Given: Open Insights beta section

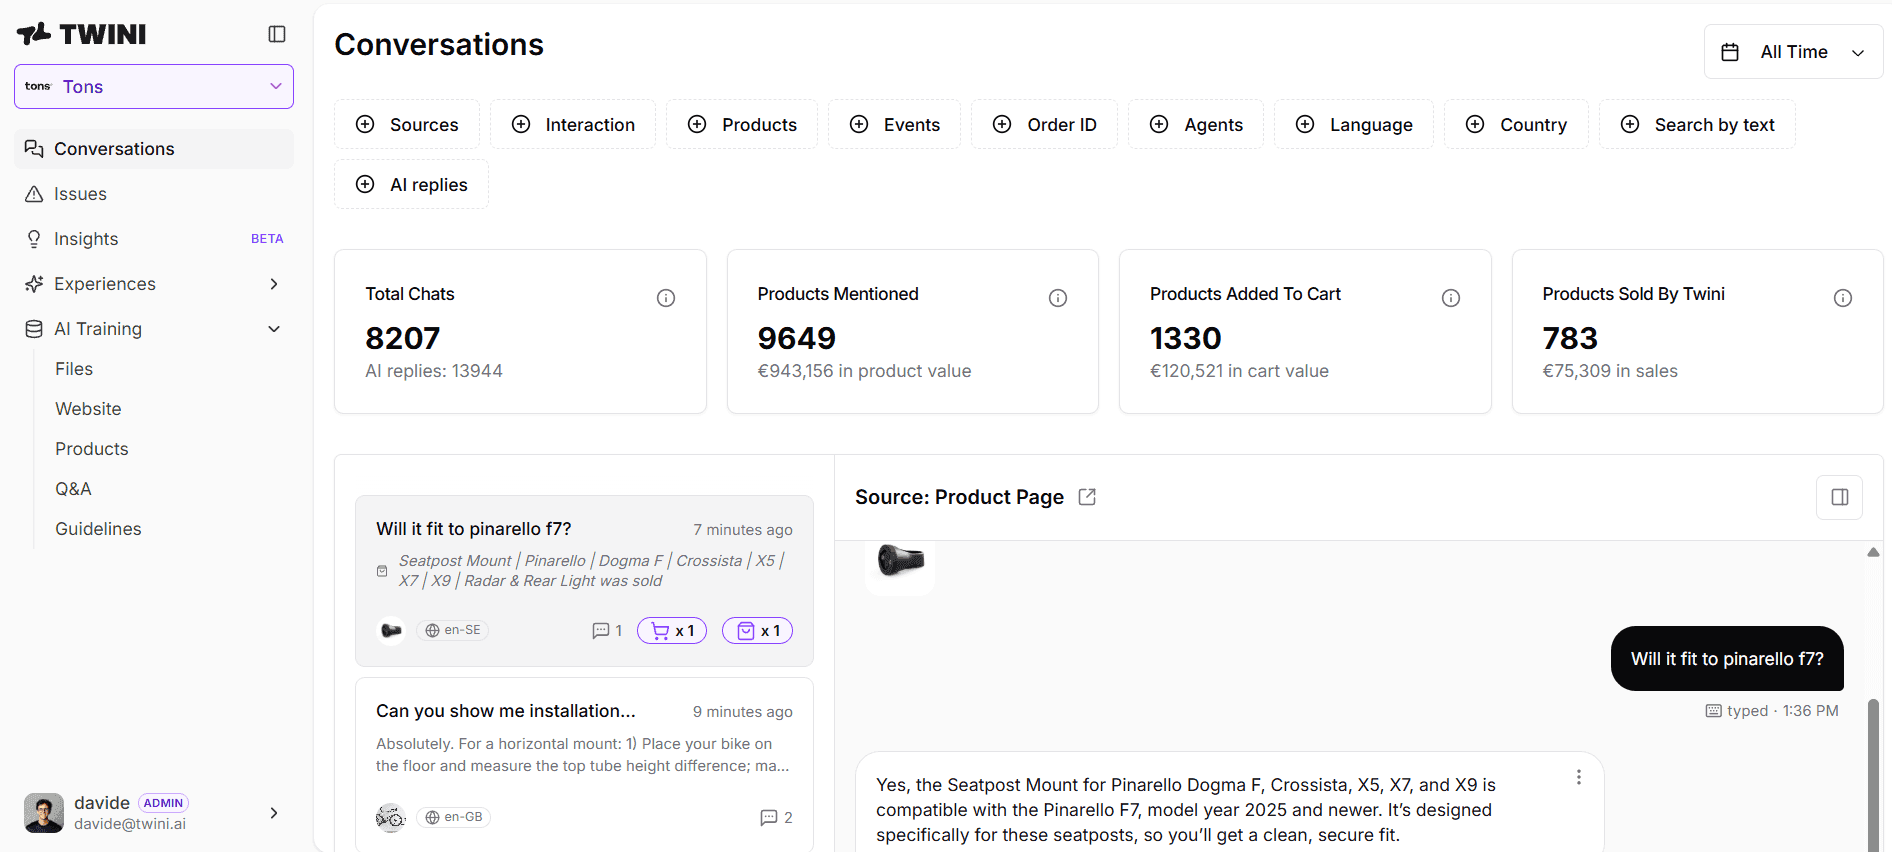Looking at the screenshot, I should tap(154, 239).
